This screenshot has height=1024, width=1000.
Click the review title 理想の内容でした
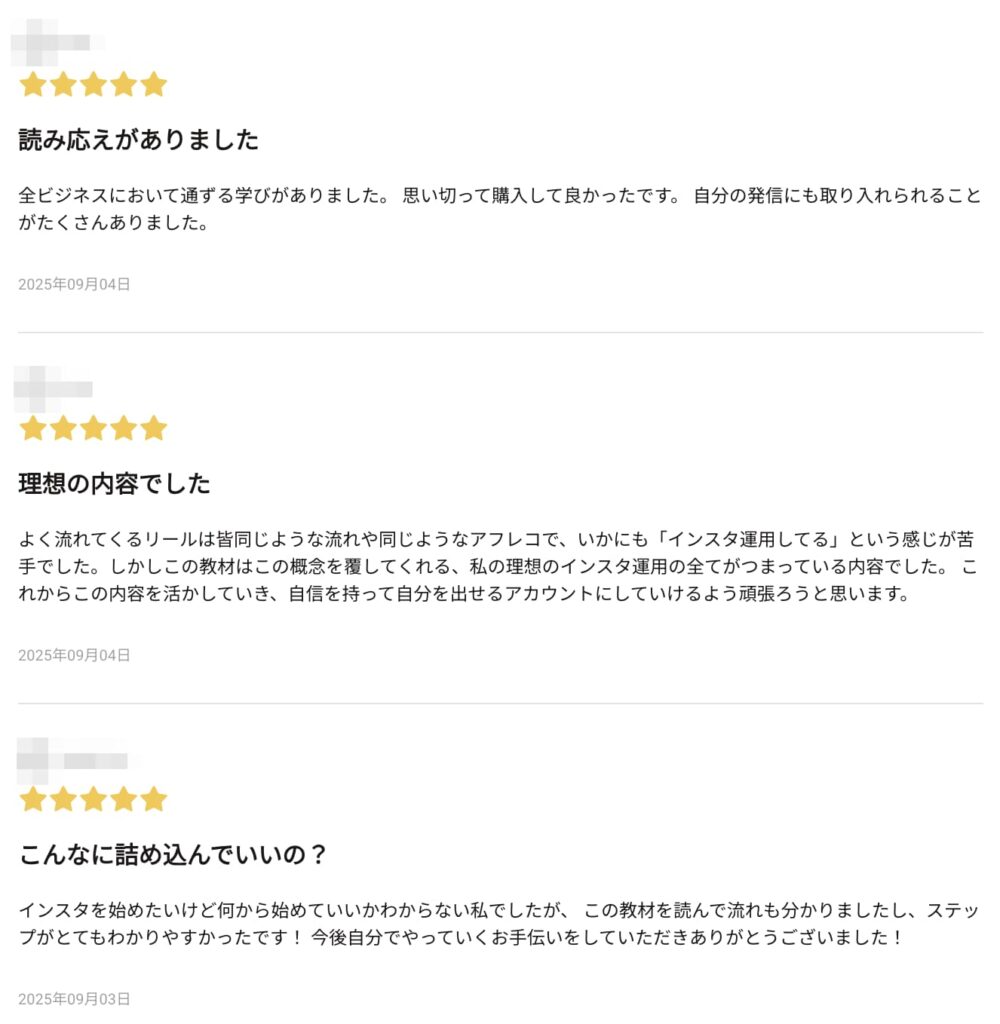pos(114,484)
